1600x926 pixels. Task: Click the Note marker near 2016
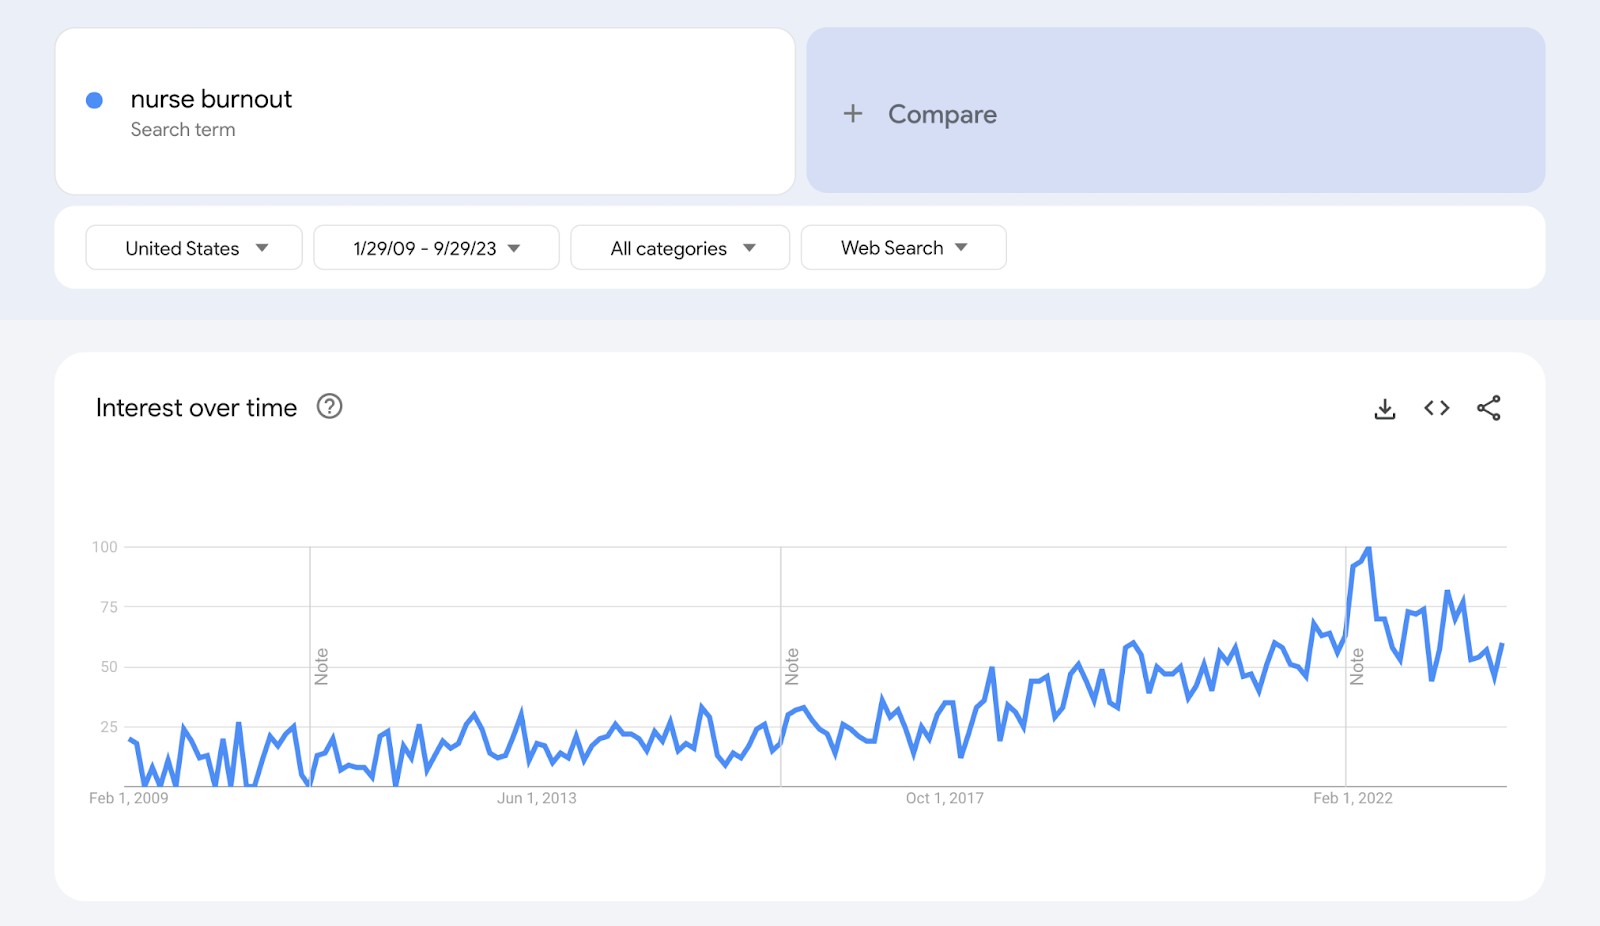pyautogui.click(x=792, y=666)
